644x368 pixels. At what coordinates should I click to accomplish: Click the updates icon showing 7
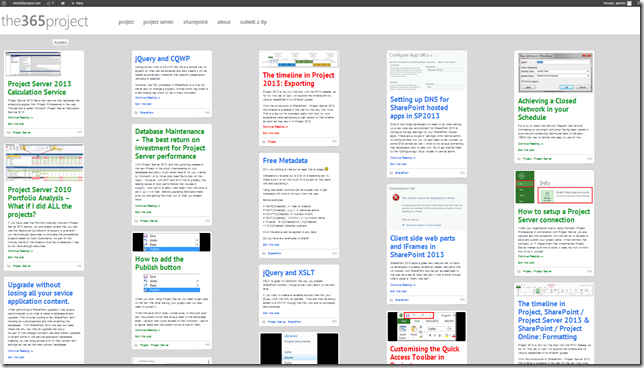[x=50, y=3]
